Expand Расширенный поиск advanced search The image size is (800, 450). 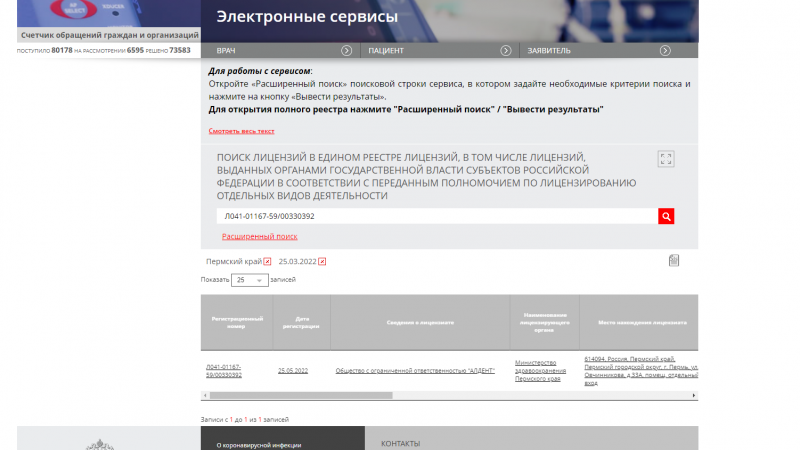click(259, 237)
